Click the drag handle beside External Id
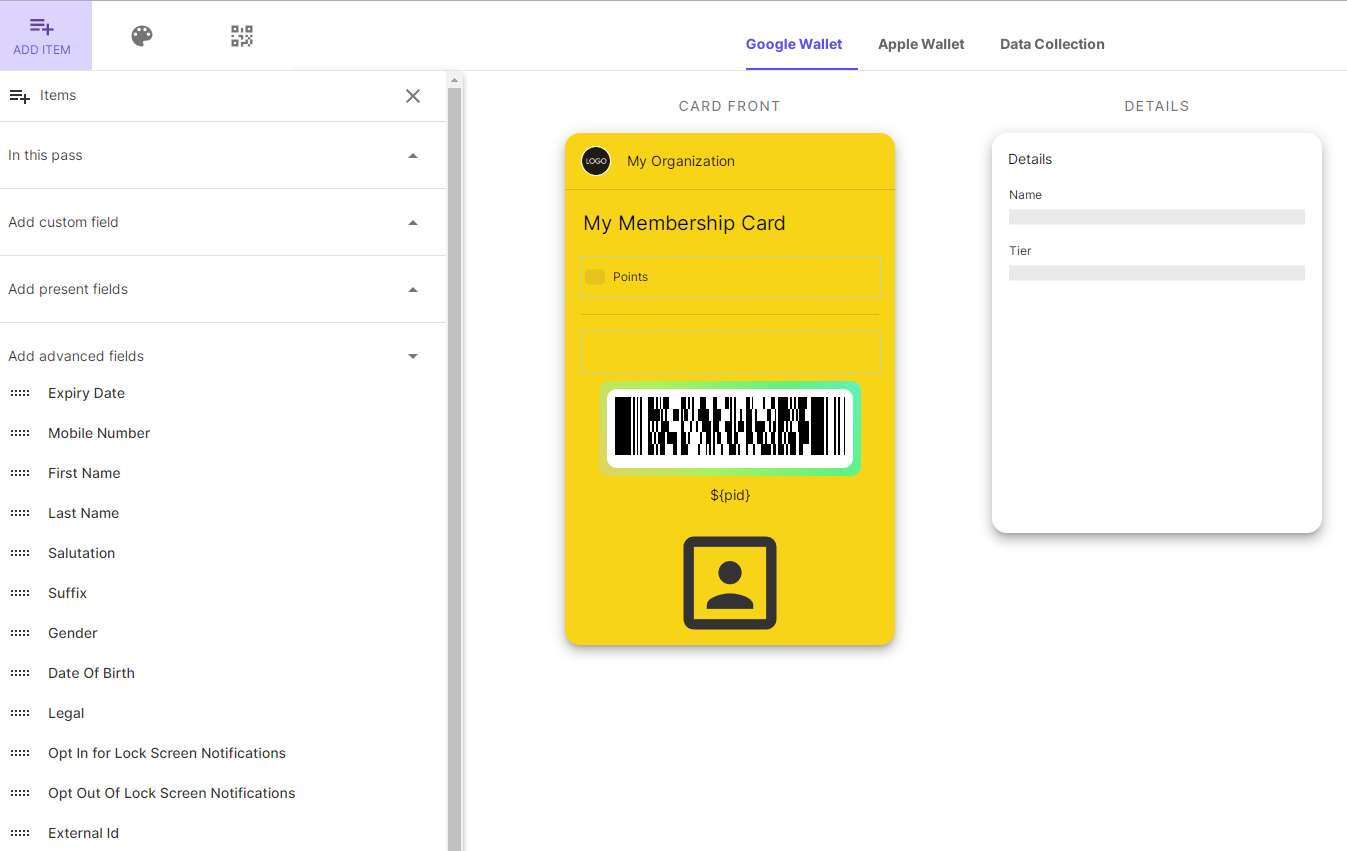Screen dimensions: 1347x851 [20, 833]
